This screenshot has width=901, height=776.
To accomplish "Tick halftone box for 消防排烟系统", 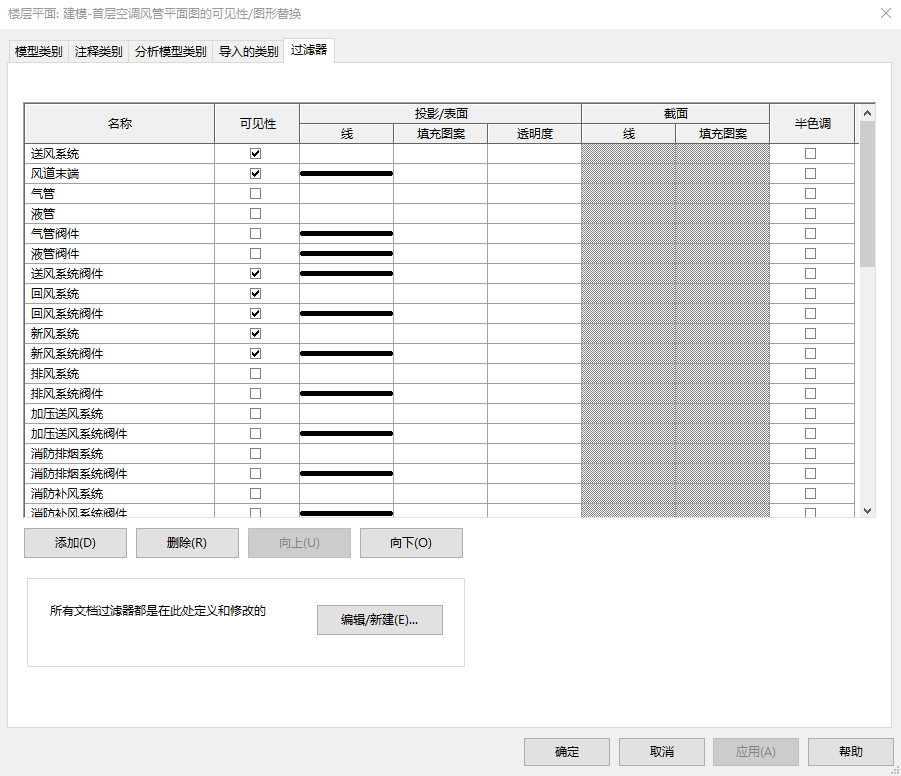I will point(810,454).
